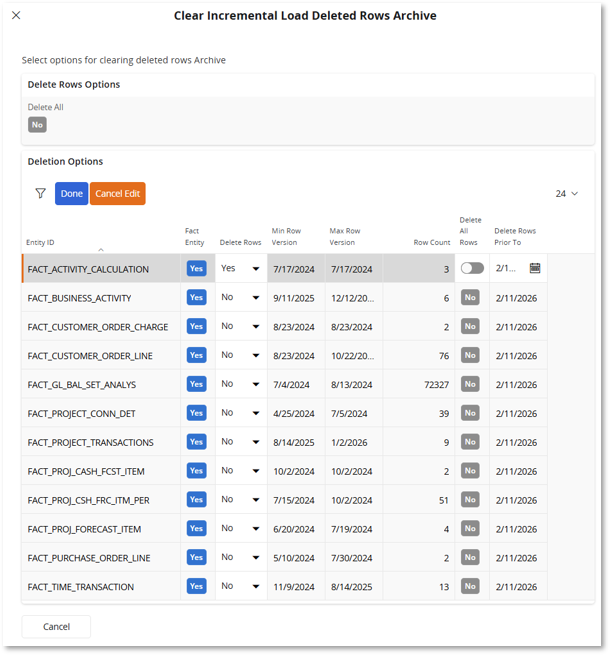
Task: Toggle Delete All Rows for FACT_PROJ_CASH_FCST_ITEM
Action: pyautogui.click(x=470, y=470)
